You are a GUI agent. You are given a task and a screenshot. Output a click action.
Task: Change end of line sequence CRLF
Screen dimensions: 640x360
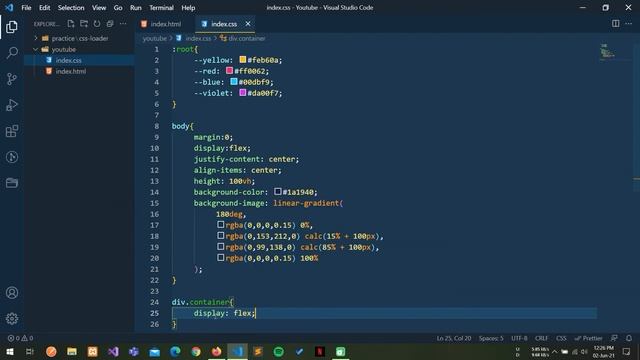tap(542, 338)
